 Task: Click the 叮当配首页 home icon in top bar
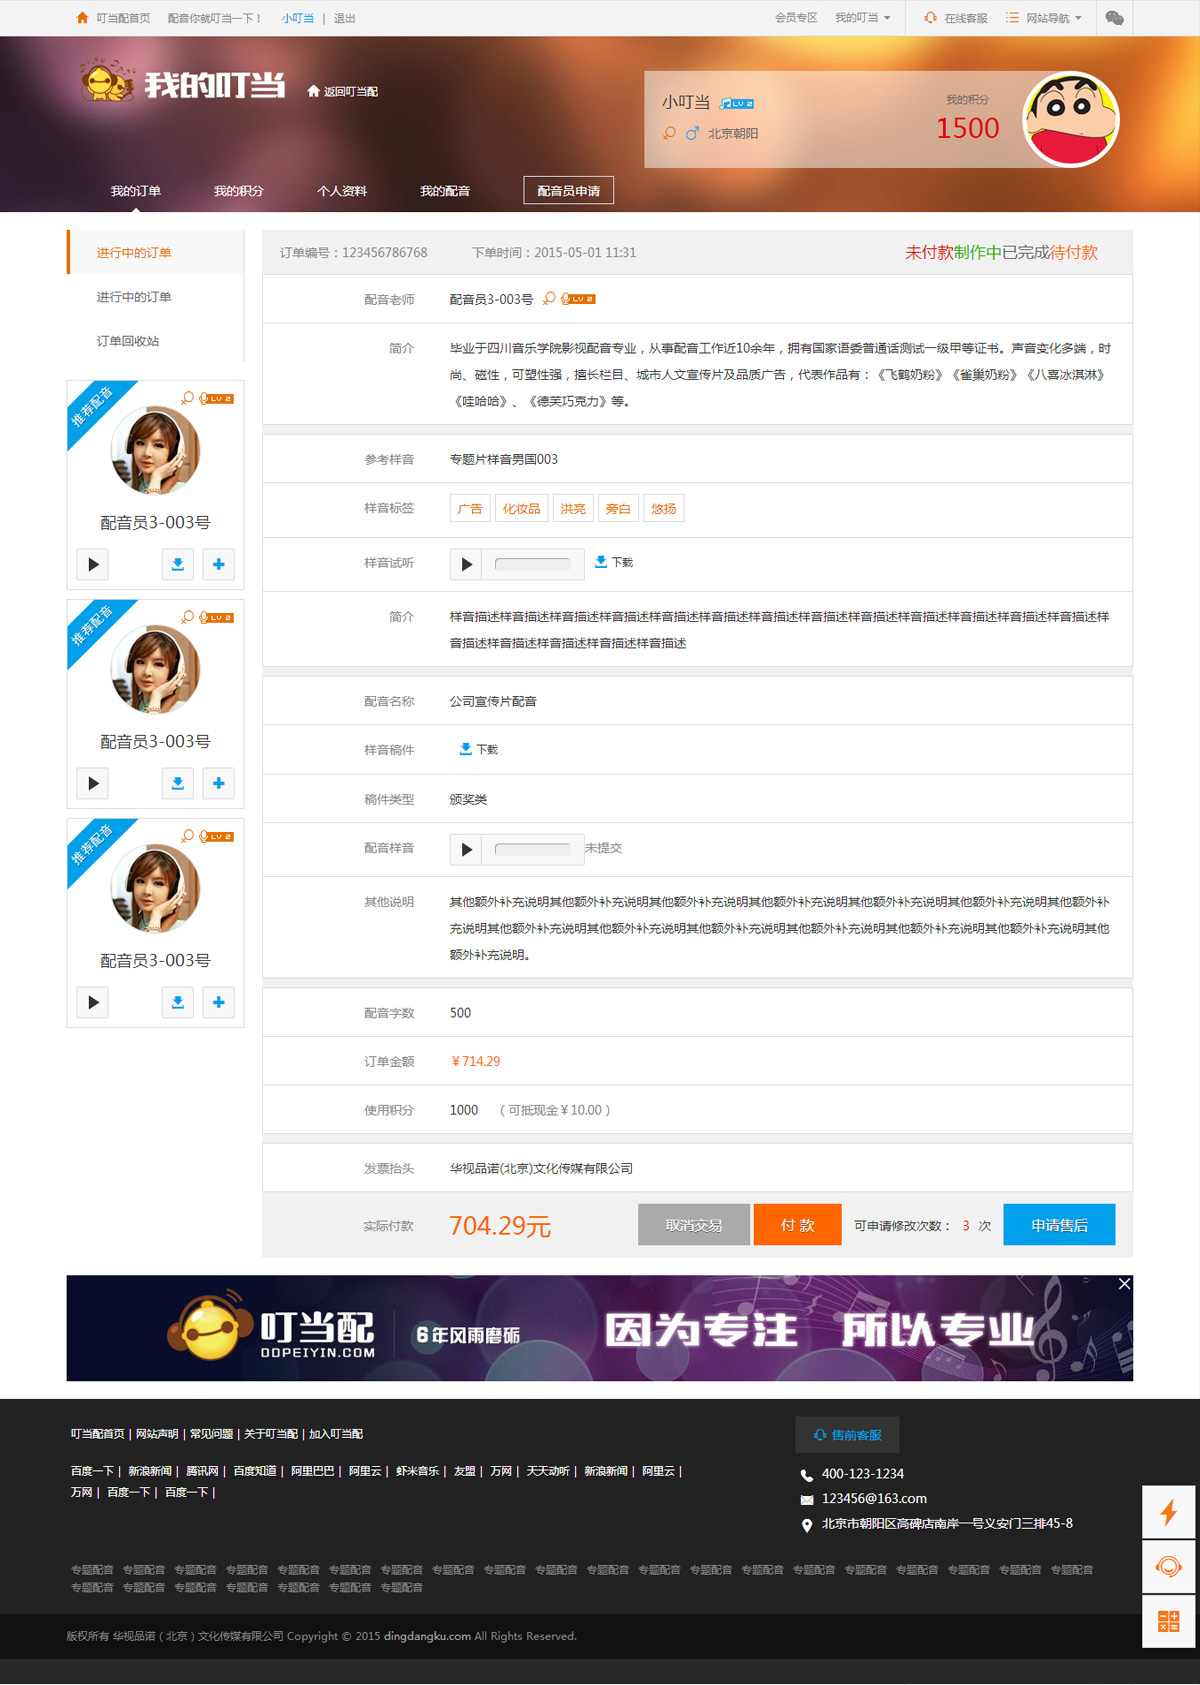[82, 18]
